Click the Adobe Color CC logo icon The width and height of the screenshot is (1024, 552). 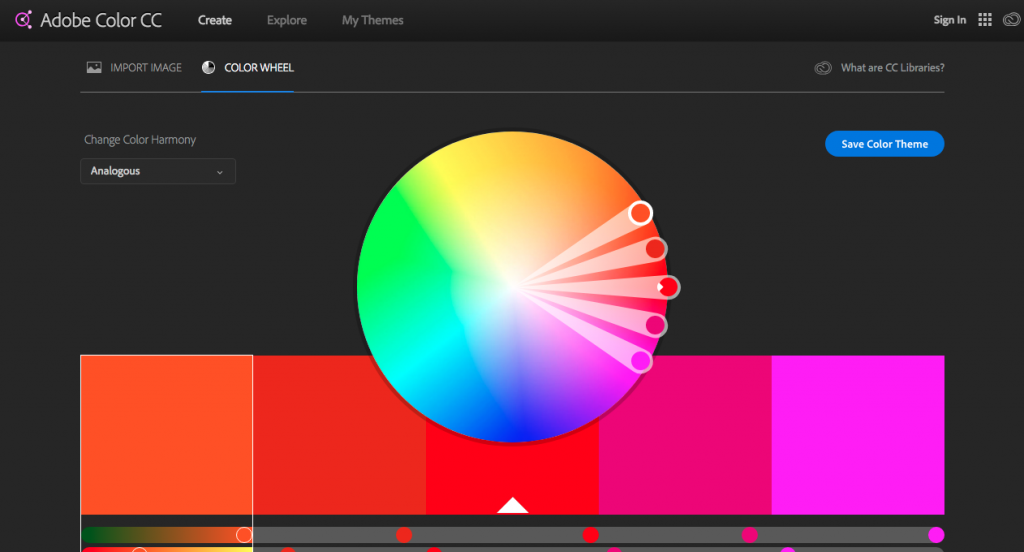(24, 20)
